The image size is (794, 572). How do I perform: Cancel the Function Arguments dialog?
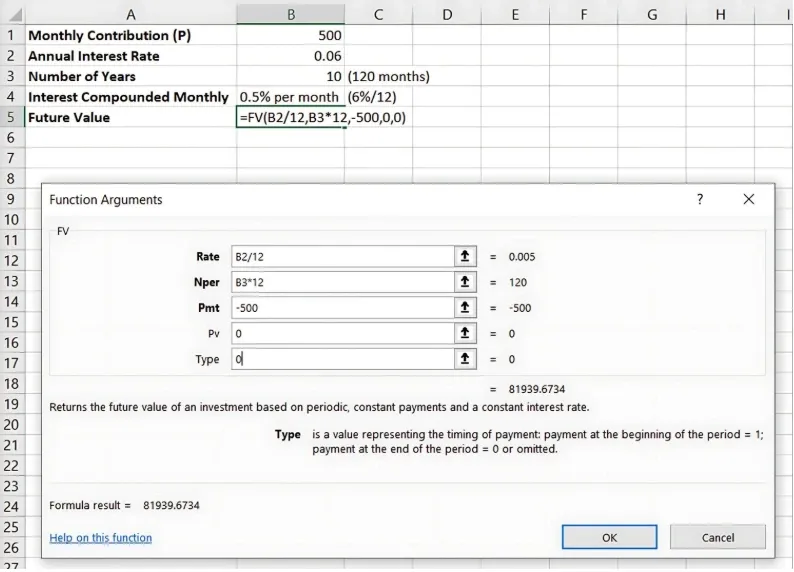(x=717, y=538)
